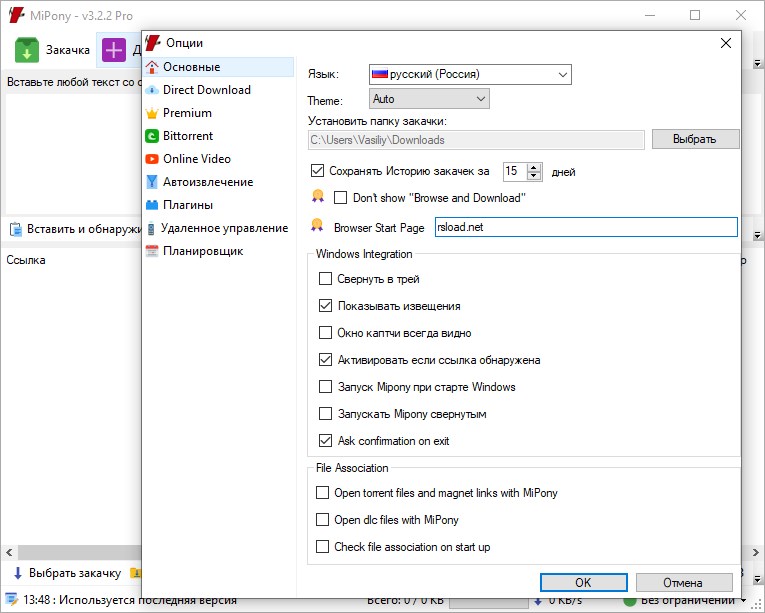Uncheck Показывать извещения
The image size is (765, 613).
325,306
